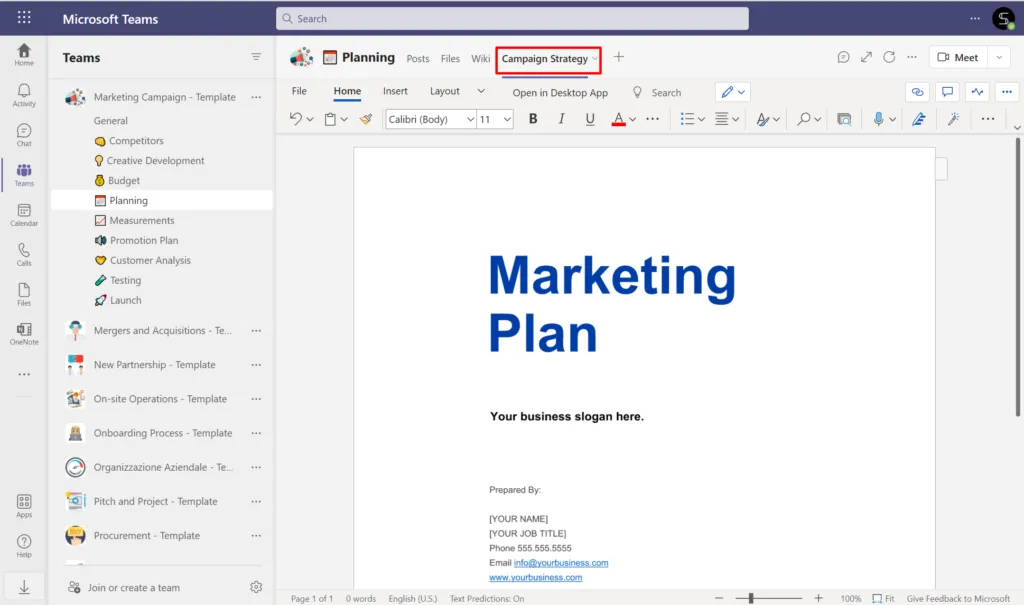Open the editing mode pencil dropdown
This screenshot has height=605, width=1024.
pos(733,92)
